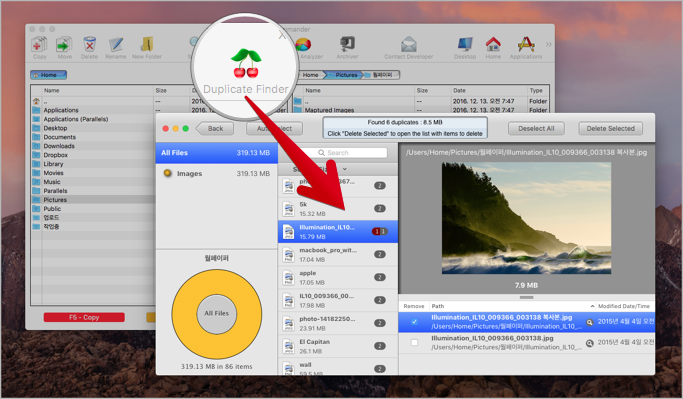Select the apple duplicate entry 17.05 MB

[x=338, y=277]
